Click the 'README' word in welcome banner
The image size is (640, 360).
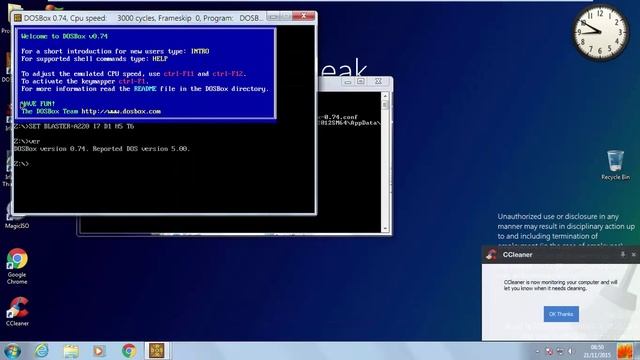click(x=145, y=89)
